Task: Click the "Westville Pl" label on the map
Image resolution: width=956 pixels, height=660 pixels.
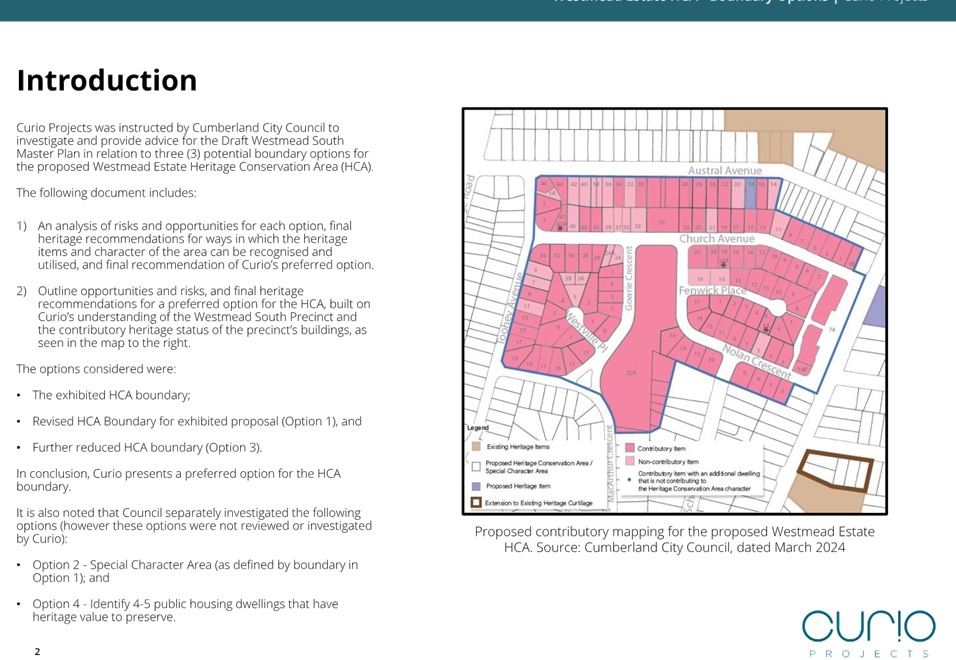Action: 587,332
